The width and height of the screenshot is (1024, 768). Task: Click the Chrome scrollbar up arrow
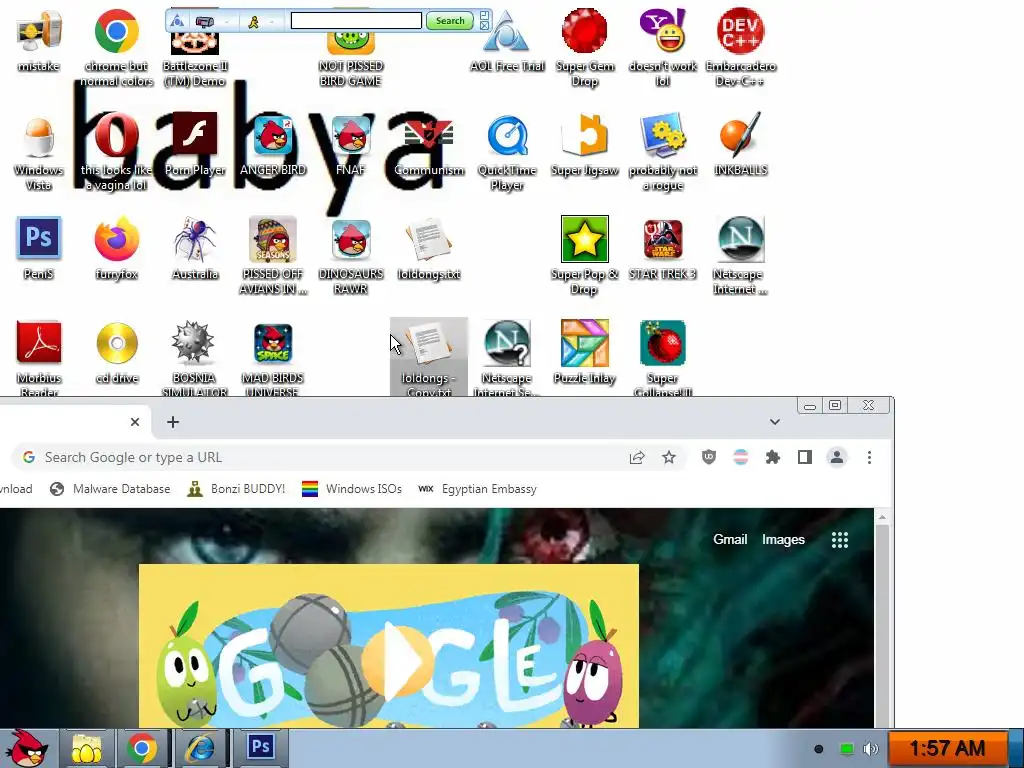coord(882,517)
